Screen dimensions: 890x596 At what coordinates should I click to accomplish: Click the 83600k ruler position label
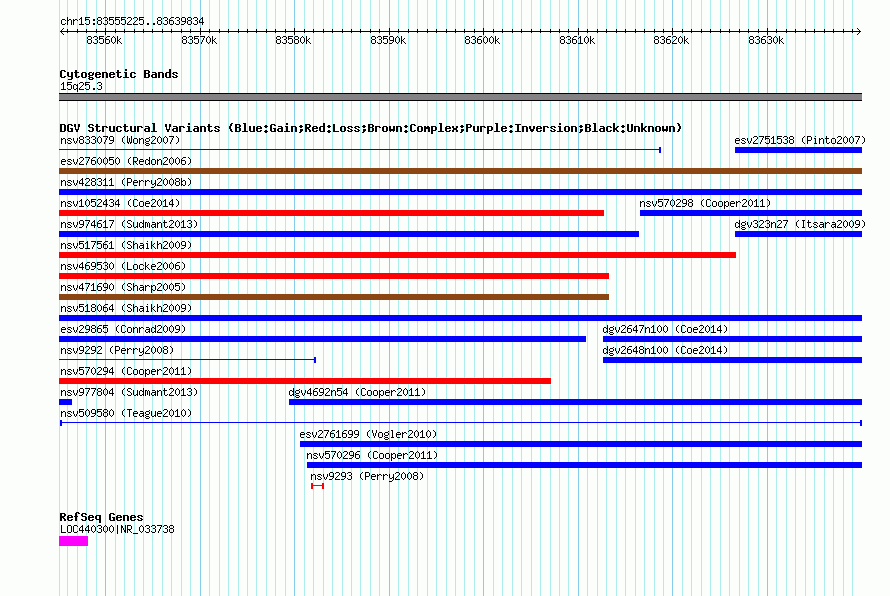click(482, 40)
